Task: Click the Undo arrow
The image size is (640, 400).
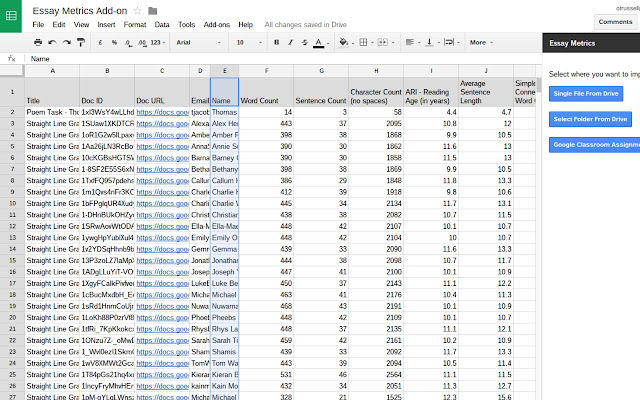Action: click(52, 42)
